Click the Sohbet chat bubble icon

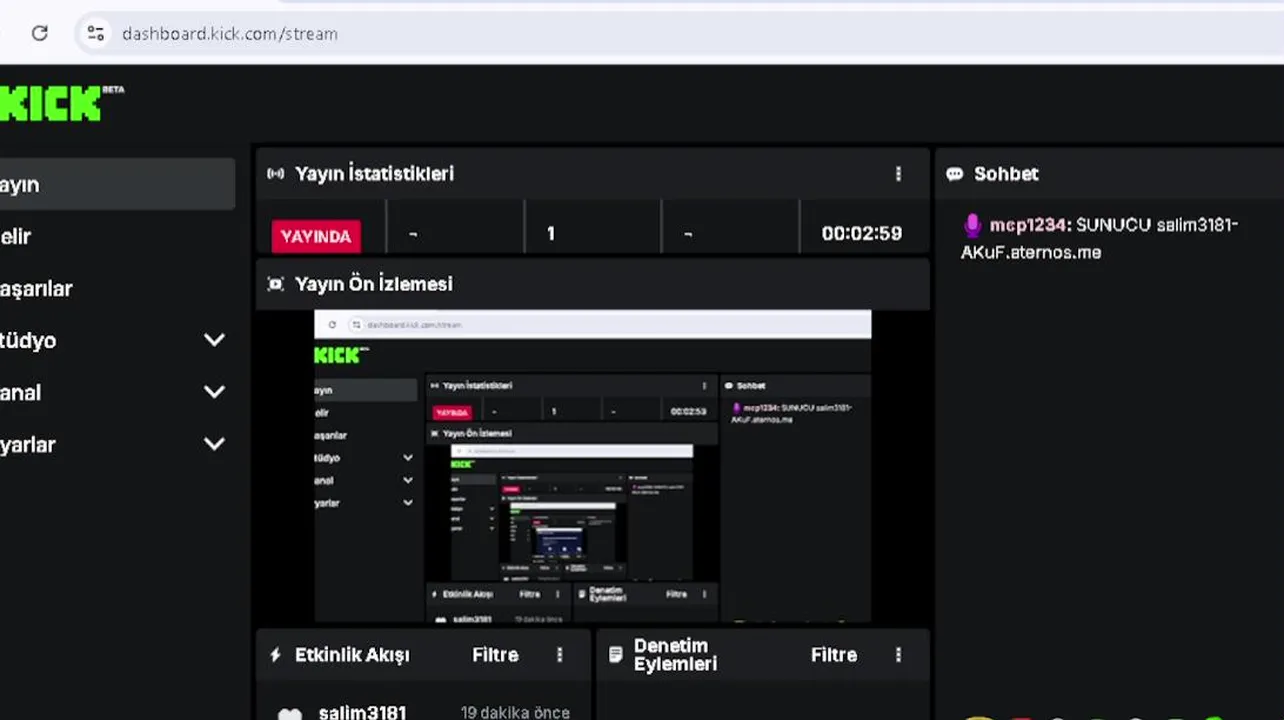[955, 174]
